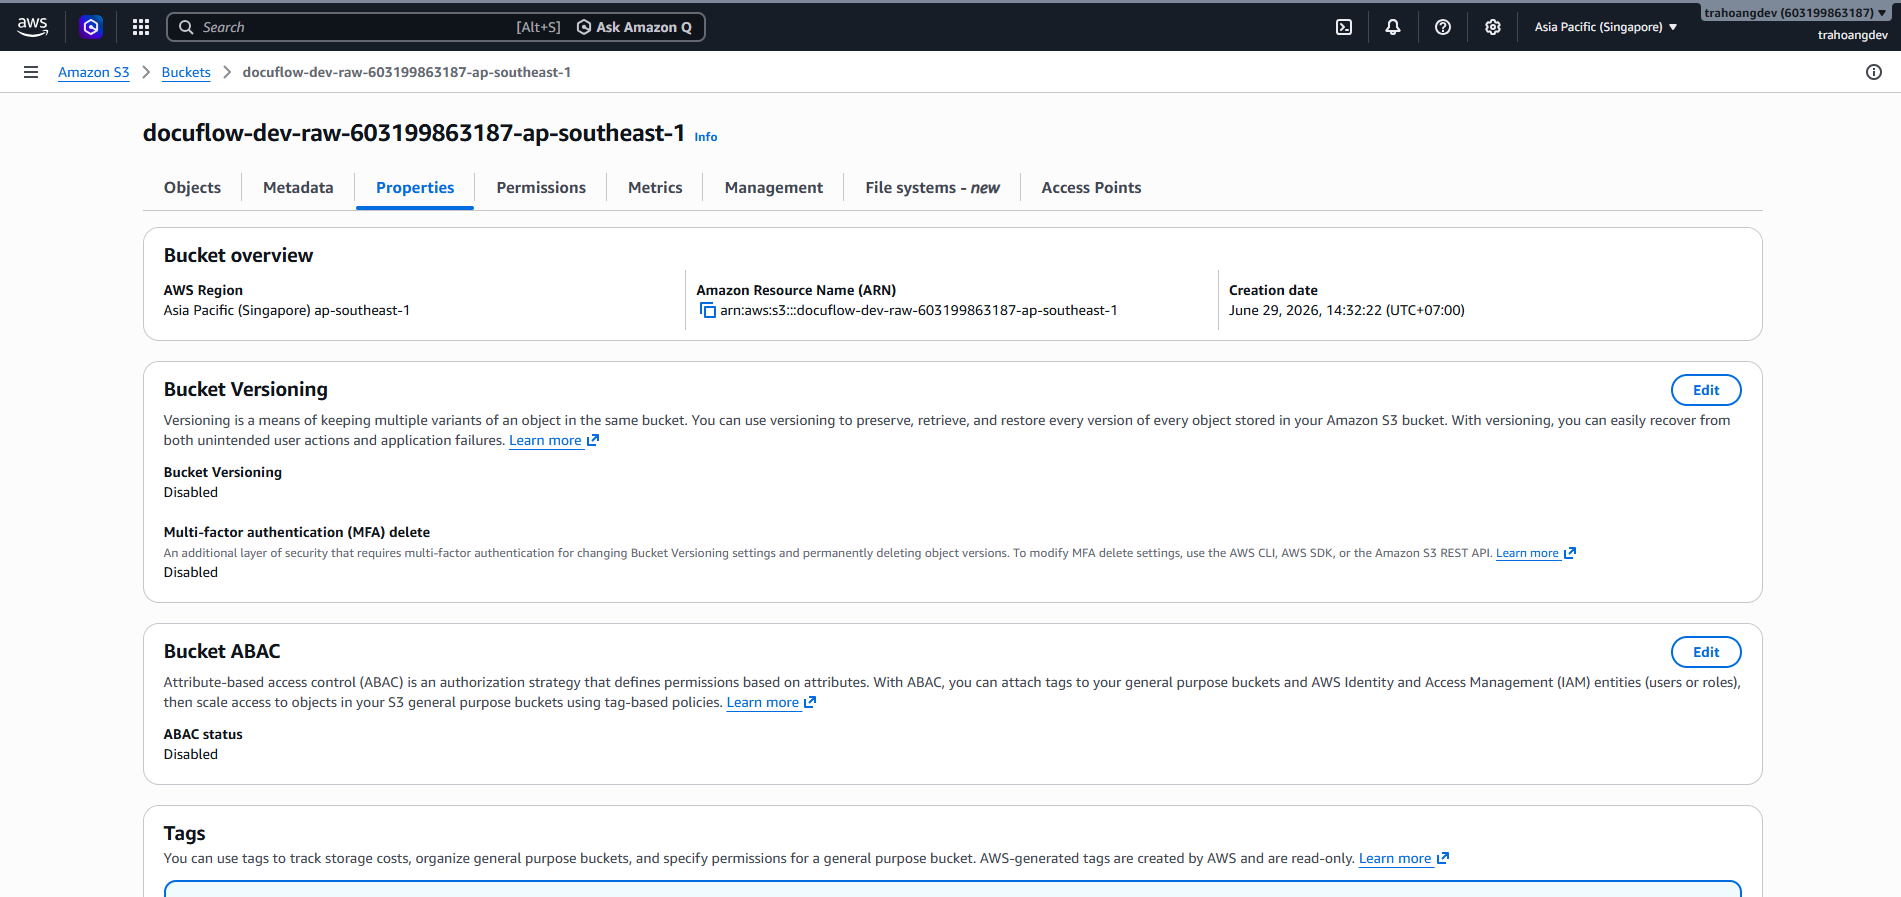
Task: Open Info link beside bucket name
Action: [x=706, y=137]
